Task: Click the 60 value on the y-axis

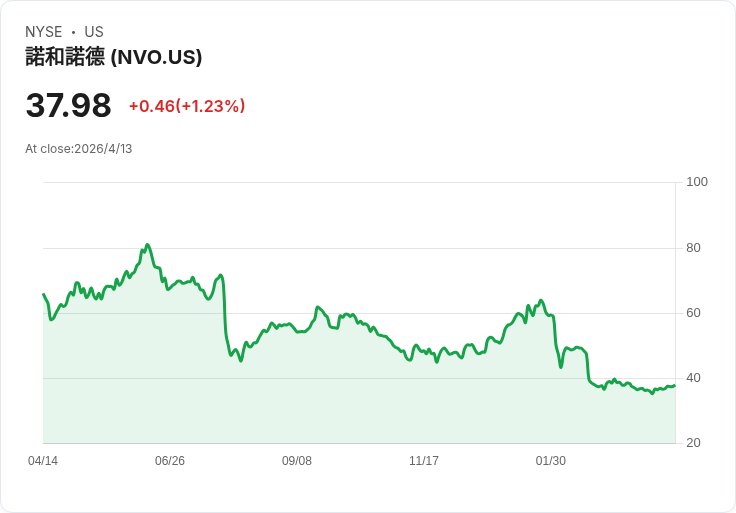Action: point(694,313)
